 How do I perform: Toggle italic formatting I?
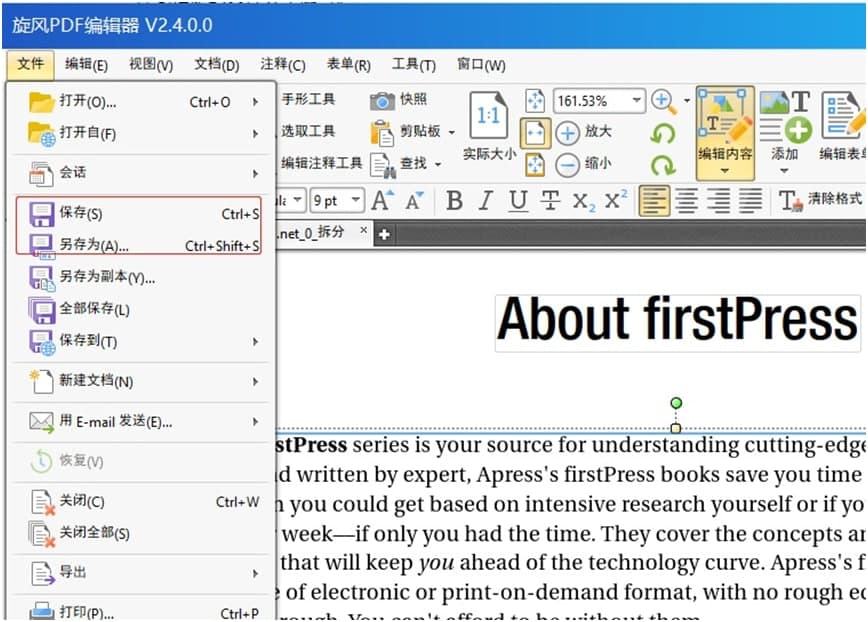pos(485,200)
